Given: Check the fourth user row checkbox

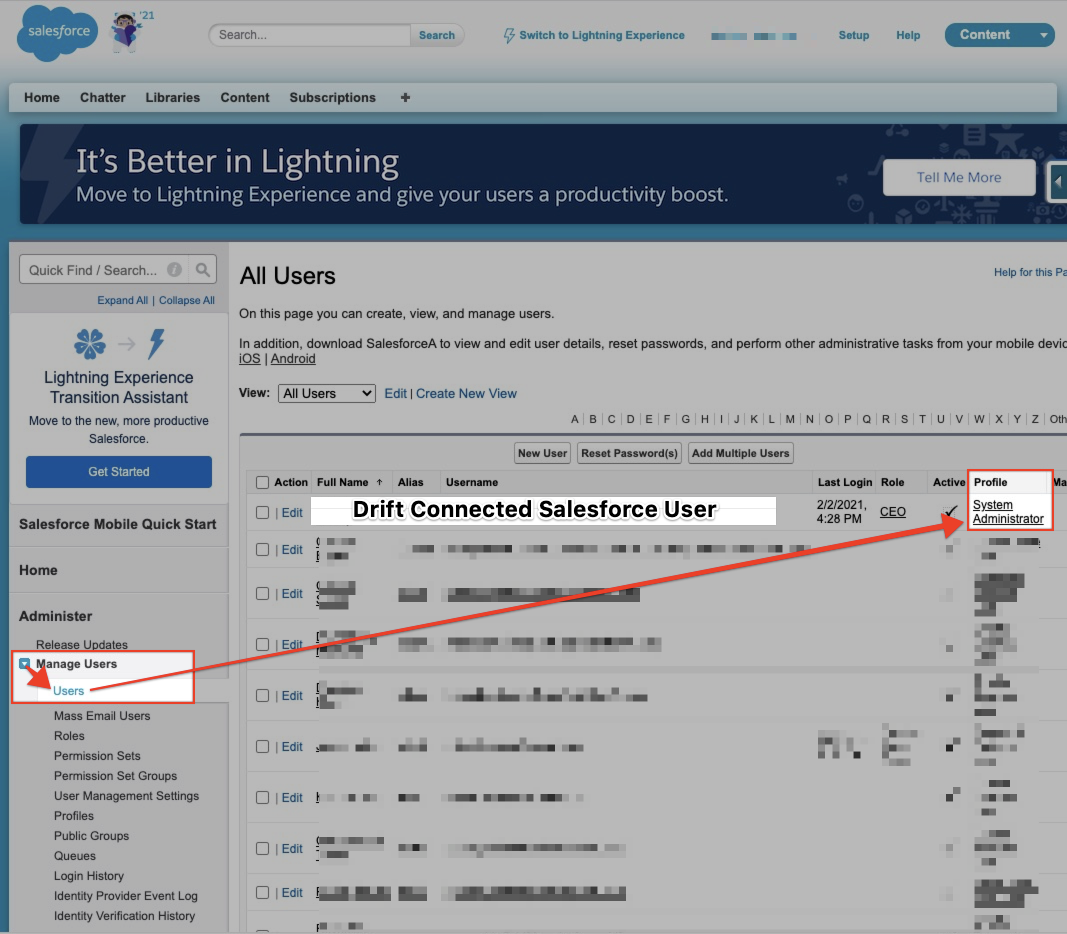Looking at the screenshot, I should (262, 644).
